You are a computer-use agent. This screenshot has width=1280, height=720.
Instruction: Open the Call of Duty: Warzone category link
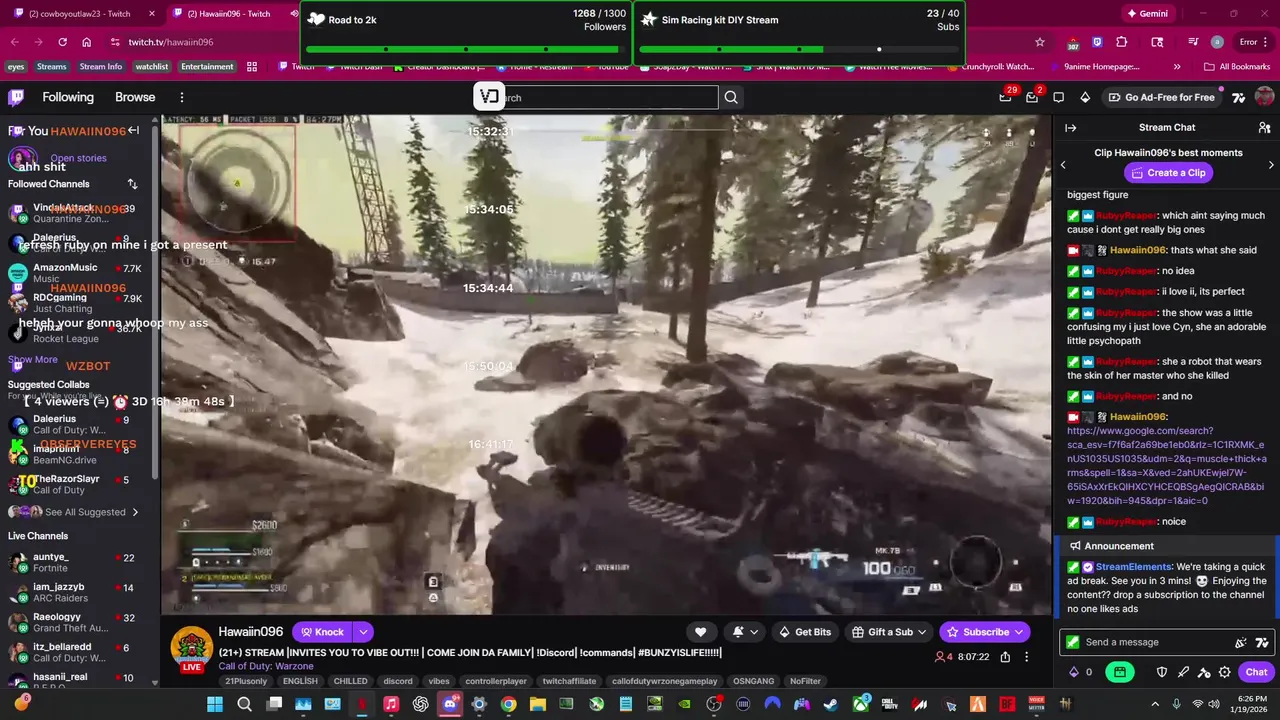click(x=266, y=666)
